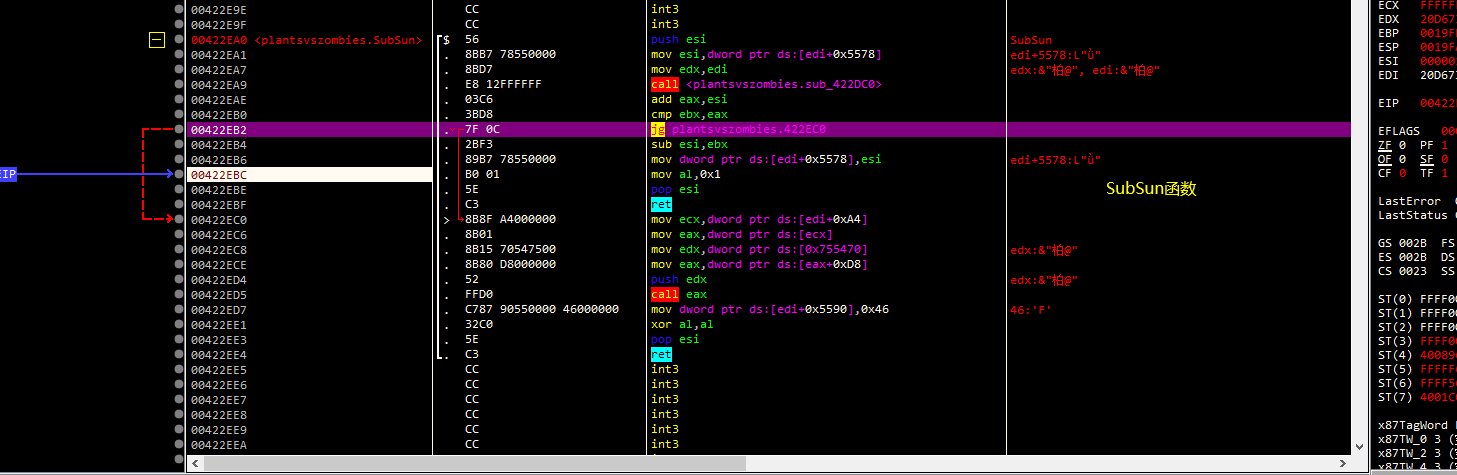The width and height of the screenshot is (1457, 475).
Task: Select the EIP register entry
Action: 1417,104
